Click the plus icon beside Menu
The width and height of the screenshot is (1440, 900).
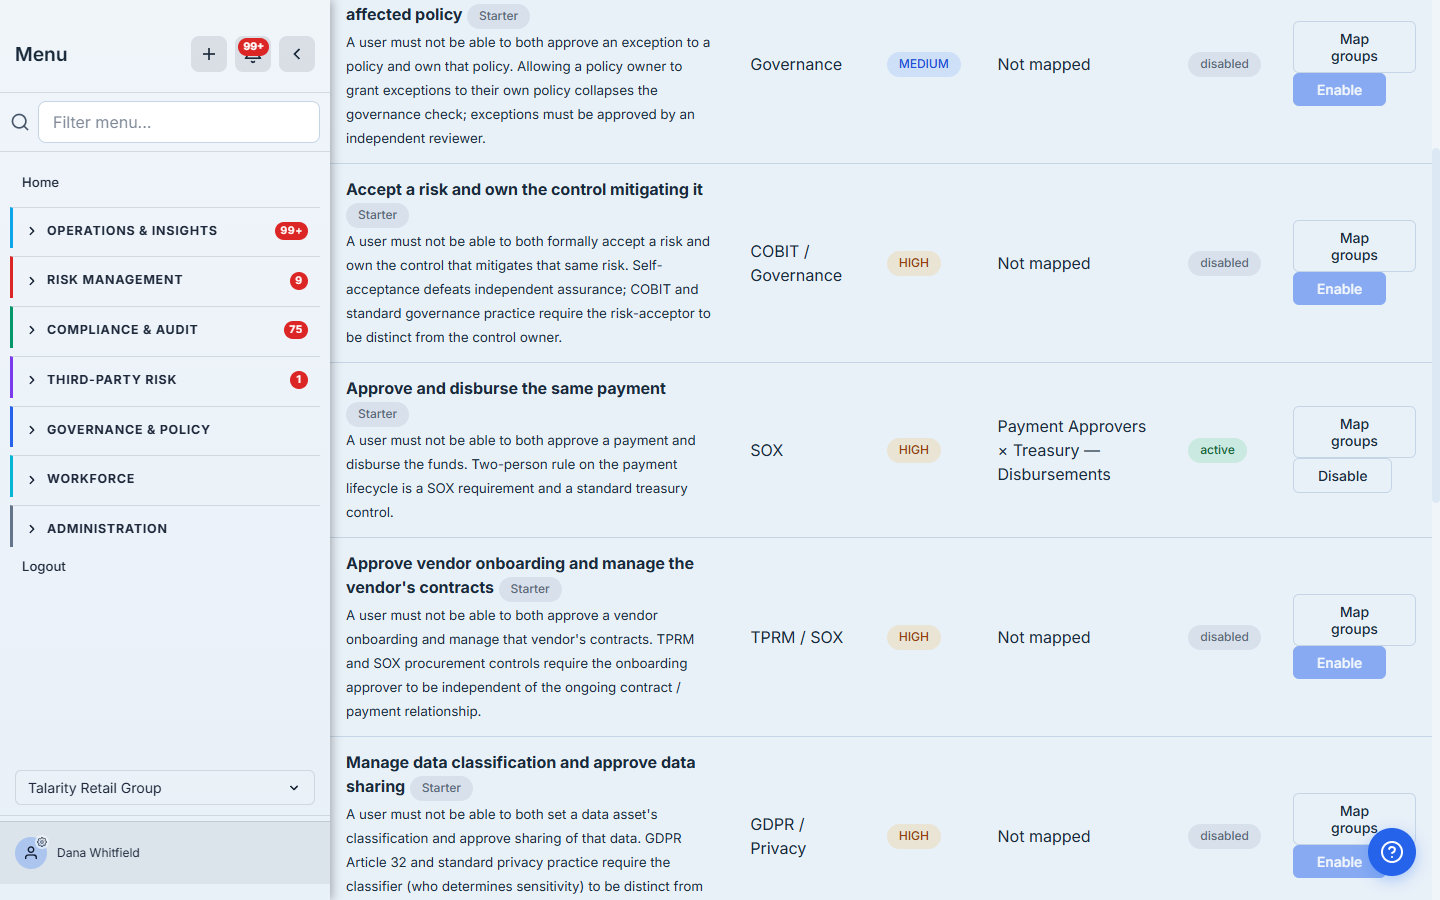tap(209, 54)
